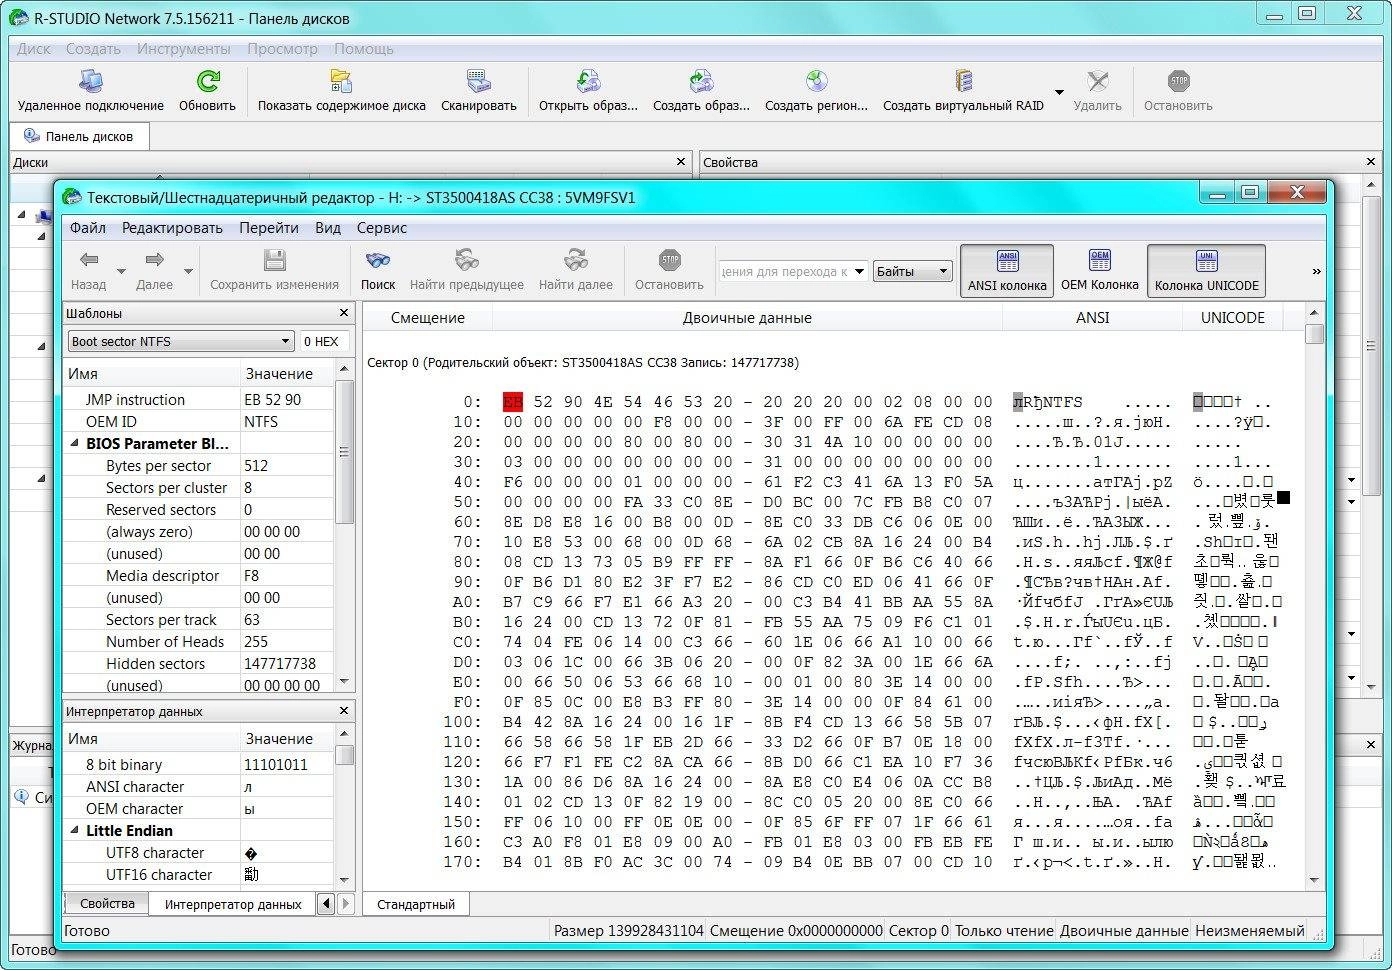Viewport: 1392px width, 970px height.
Task: Collapse the Little Endian tree node
Action: 76,830
